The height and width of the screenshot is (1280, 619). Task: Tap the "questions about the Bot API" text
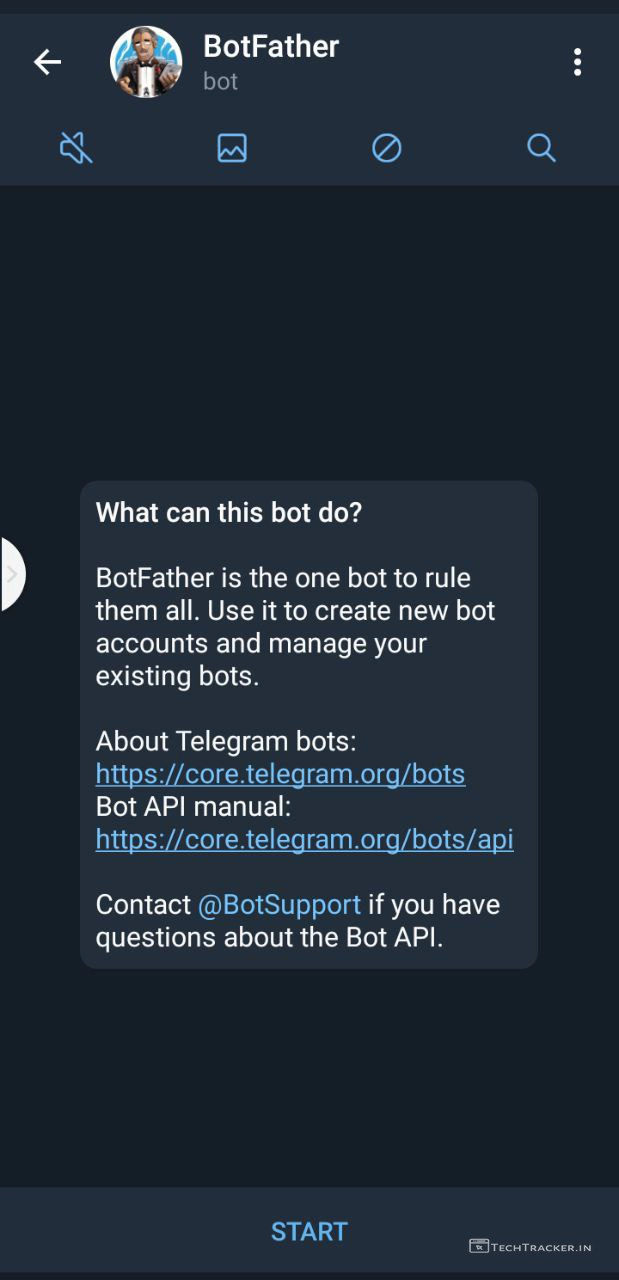pos(268,938)
